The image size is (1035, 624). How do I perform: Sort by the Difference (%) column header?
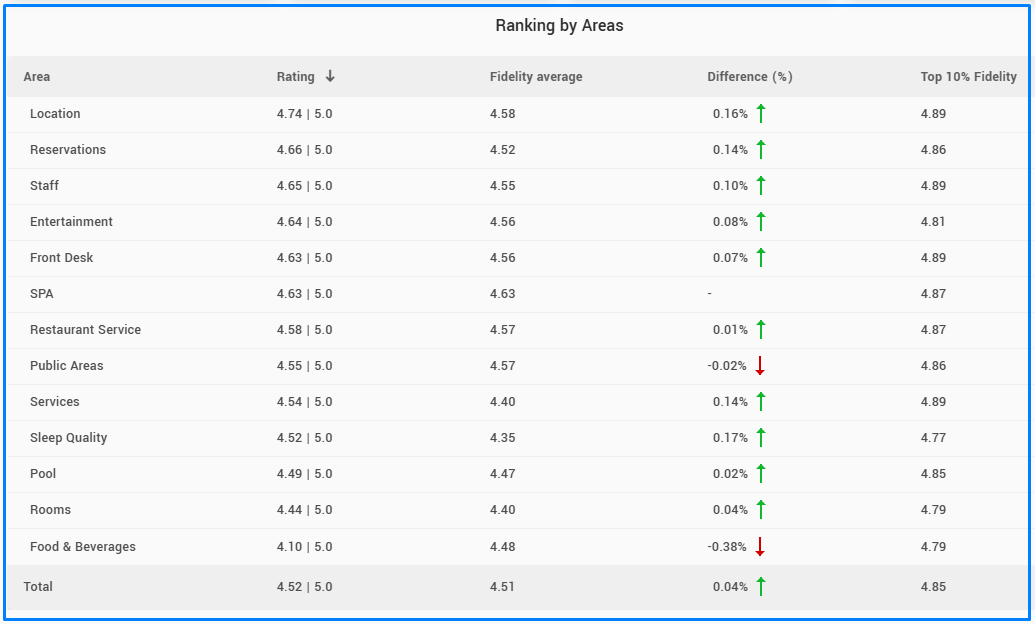pyautogui.click(x=750, y=77)
